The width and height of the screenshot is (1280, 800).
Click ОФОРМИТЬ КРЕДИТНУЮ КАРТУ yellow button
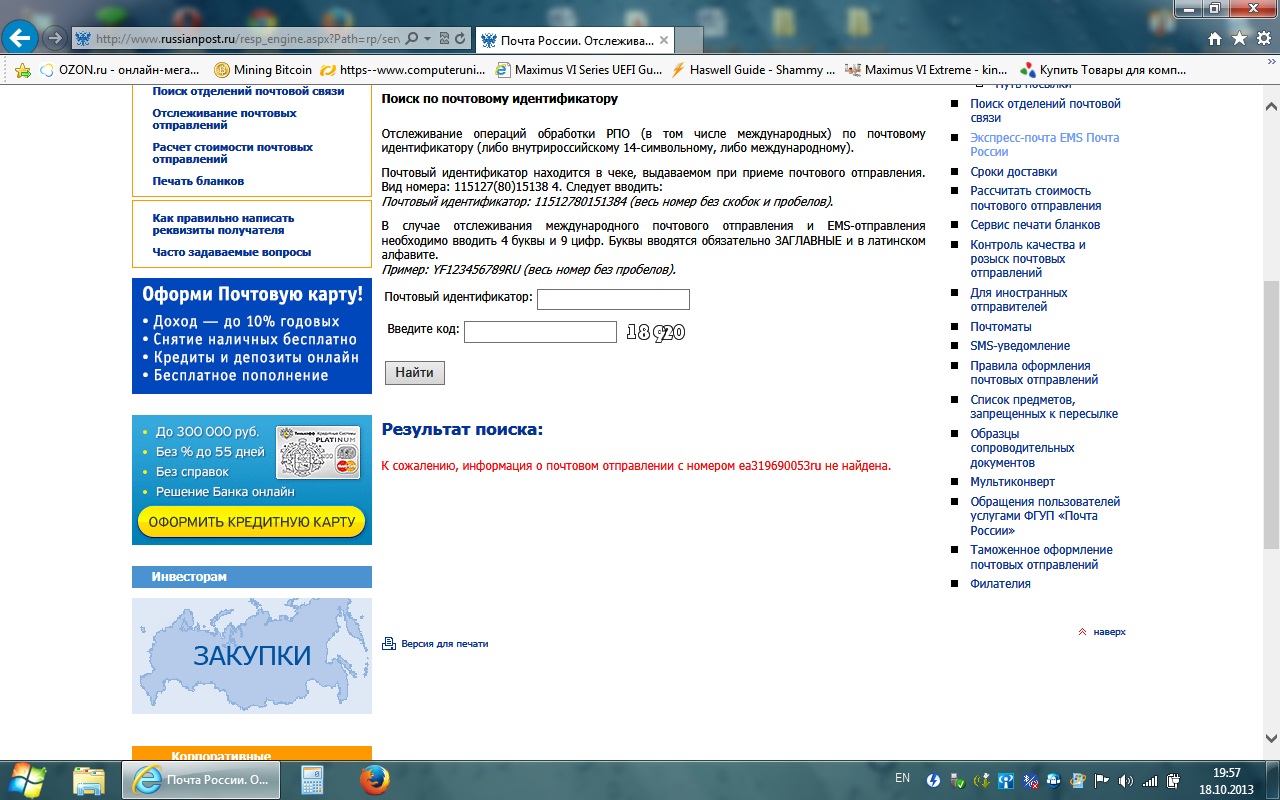pyautogui.click(x=252, y=522)
